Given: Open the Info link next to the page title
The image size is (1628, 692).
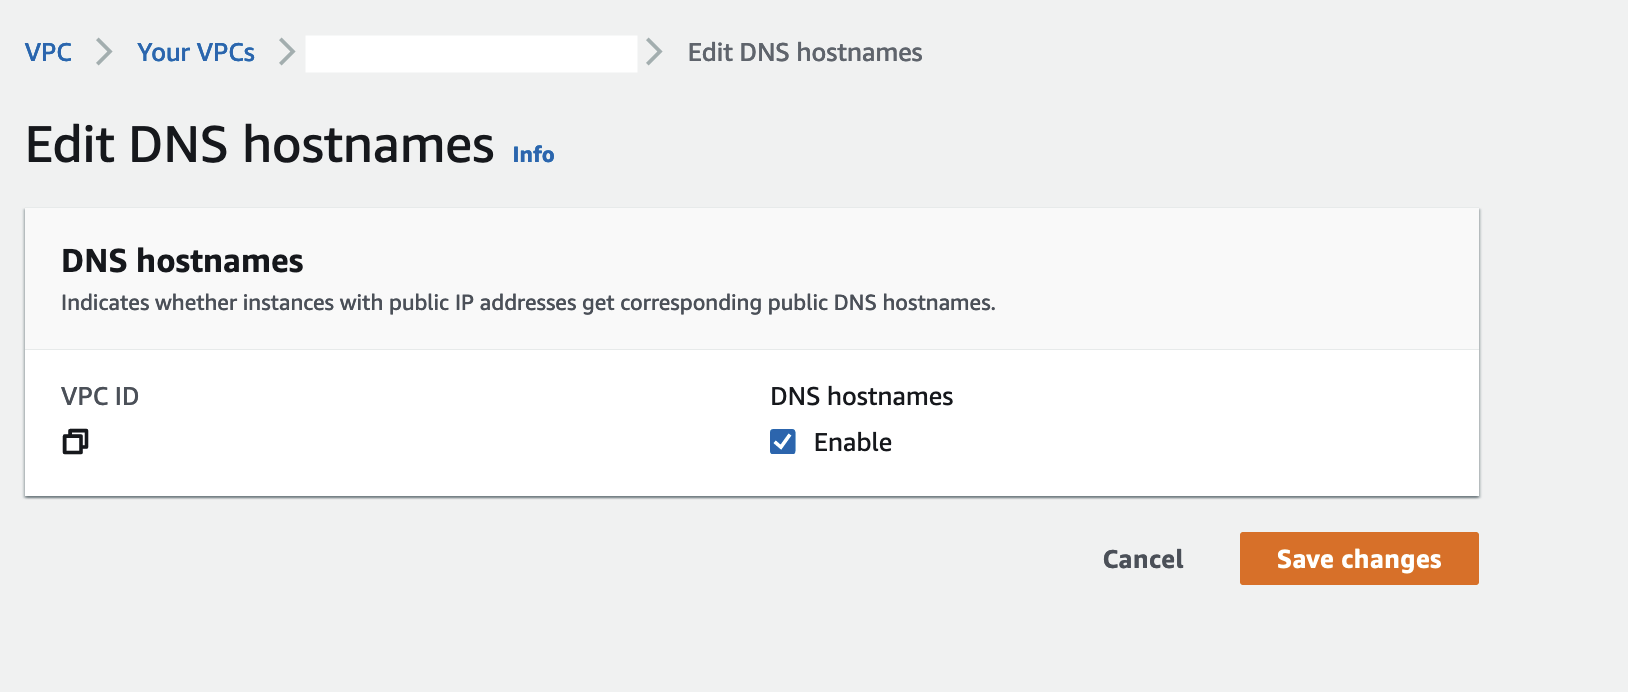Looking at the screenshot, I should tap(532, 153).
